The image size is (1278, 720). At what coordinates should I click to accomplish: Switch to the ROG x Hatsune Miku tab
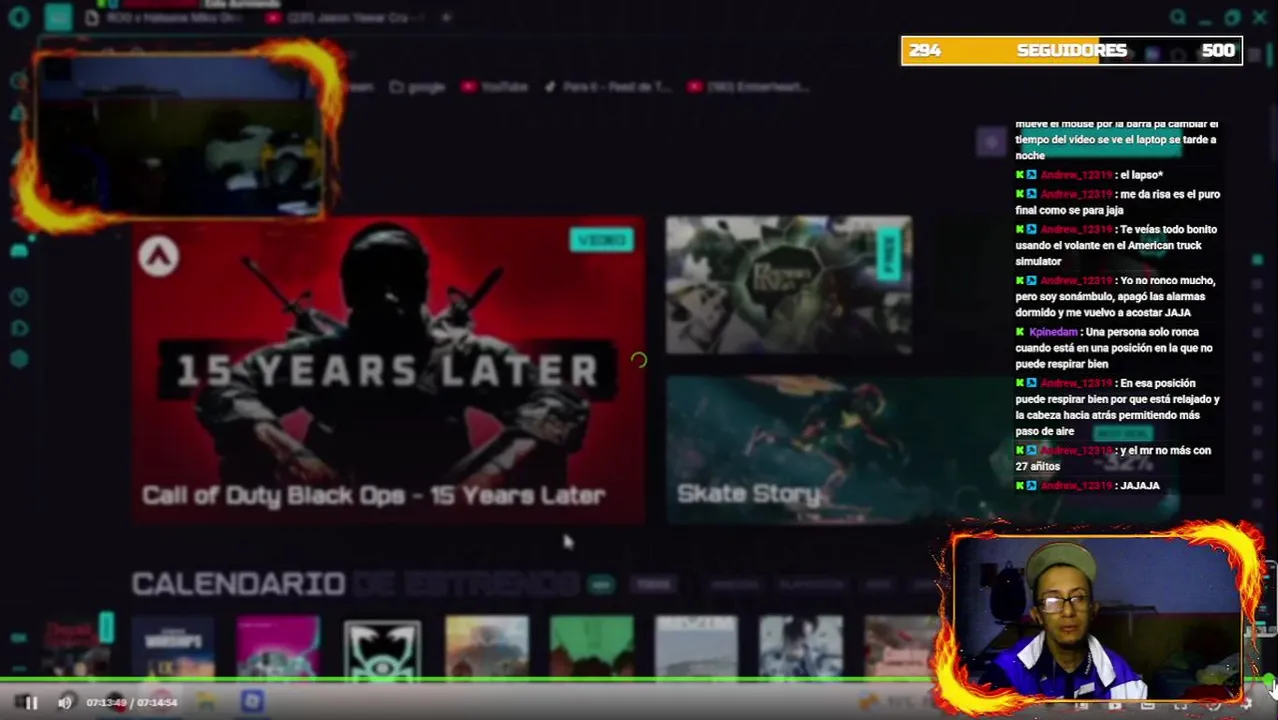(x=165, y=17)
